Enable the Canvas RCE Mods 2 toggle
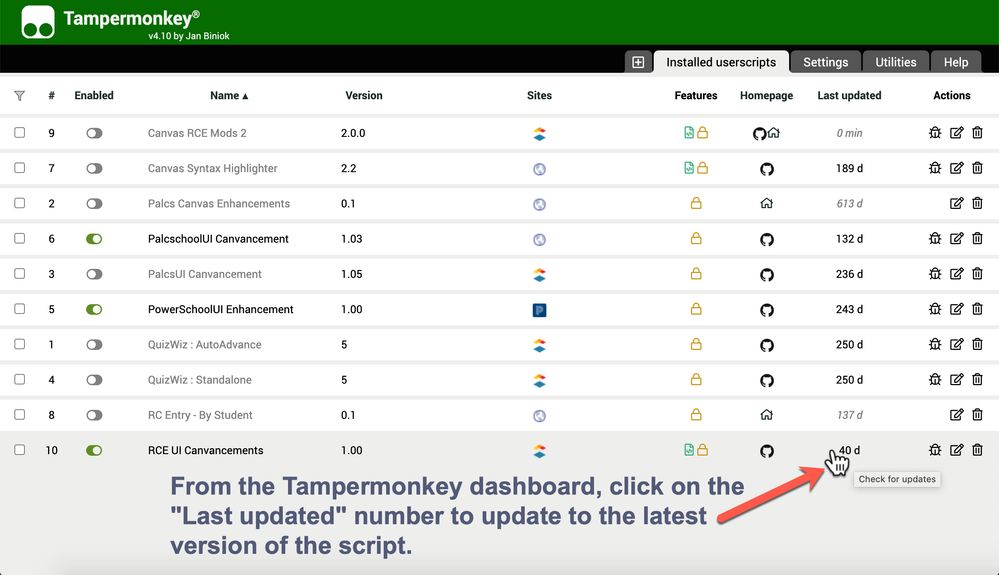 (94, 133)
